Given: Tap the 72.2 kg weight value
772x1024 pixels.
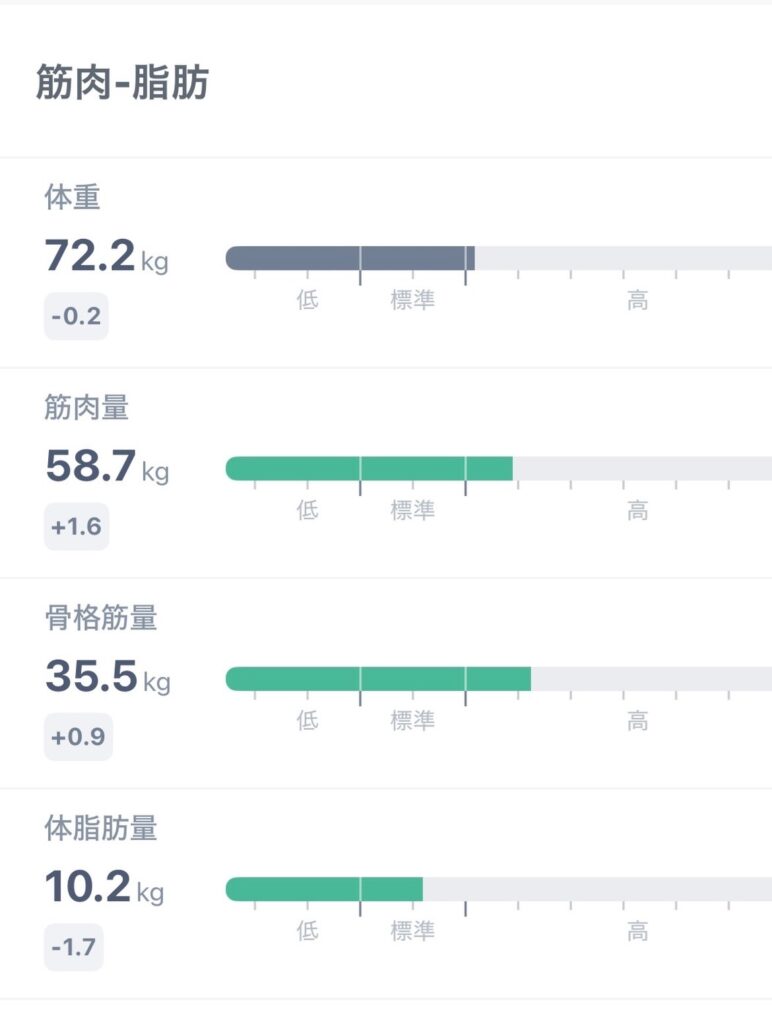Looking at the screenshot, I should pos(106,258).
